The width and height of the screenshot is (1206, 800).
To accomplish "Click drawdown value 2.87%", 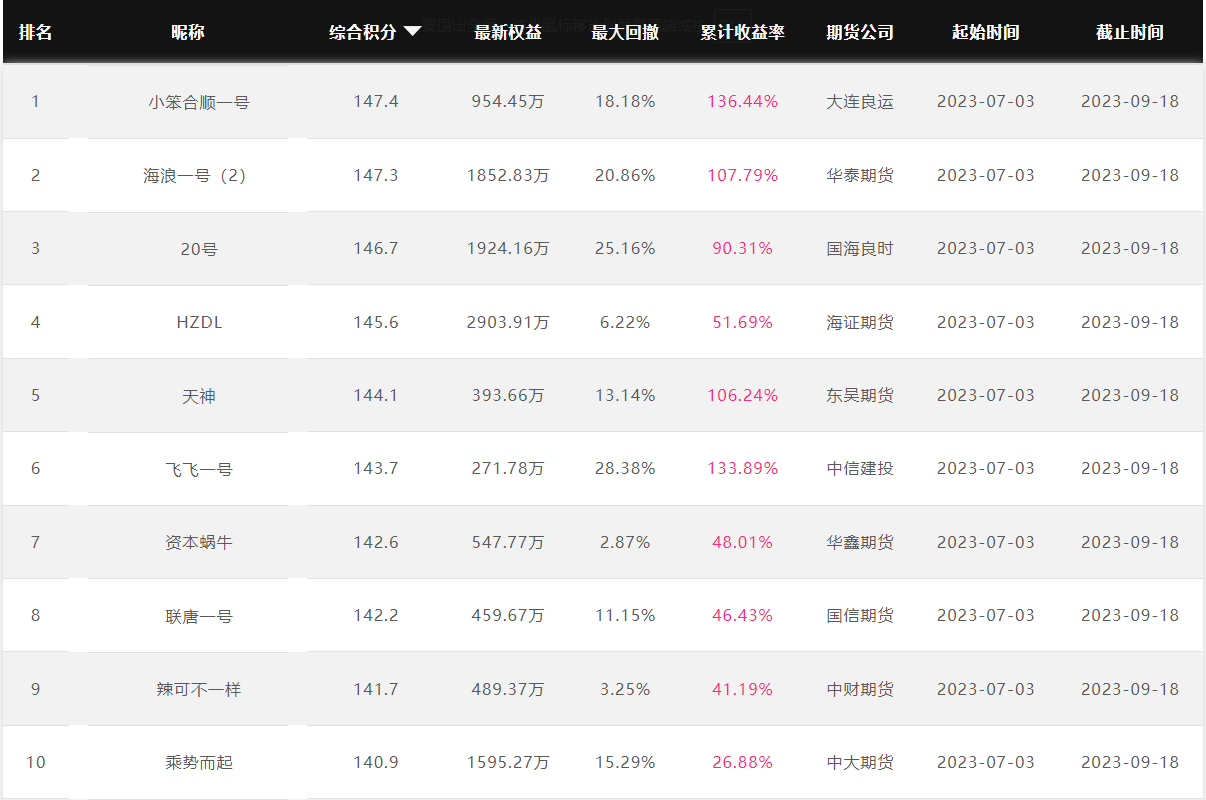I will click(x=625, y=542).
